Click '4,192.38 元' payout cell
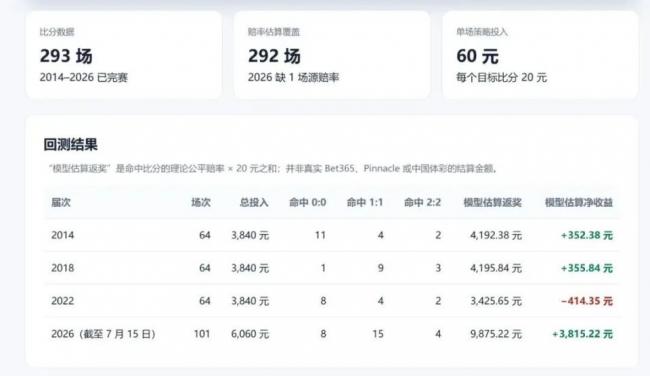The image size is (650, 376). pyautogui.click(x=496, y=235)
